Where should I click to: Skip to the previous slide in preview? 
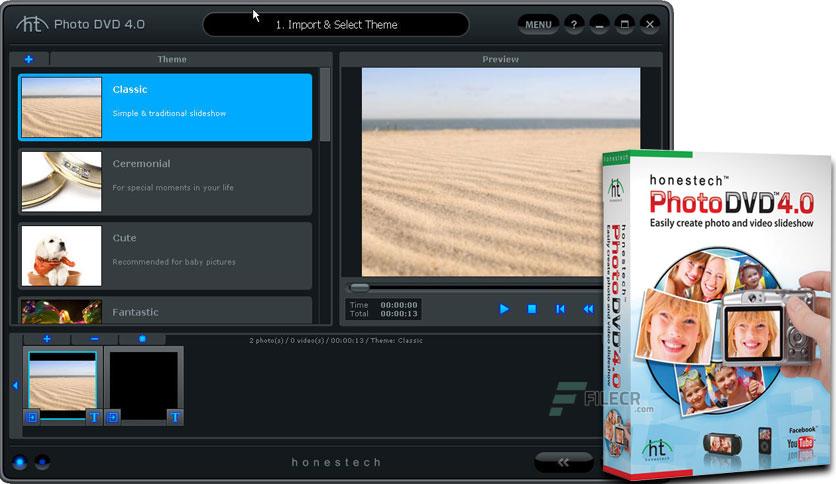click(x=560, y=309)
